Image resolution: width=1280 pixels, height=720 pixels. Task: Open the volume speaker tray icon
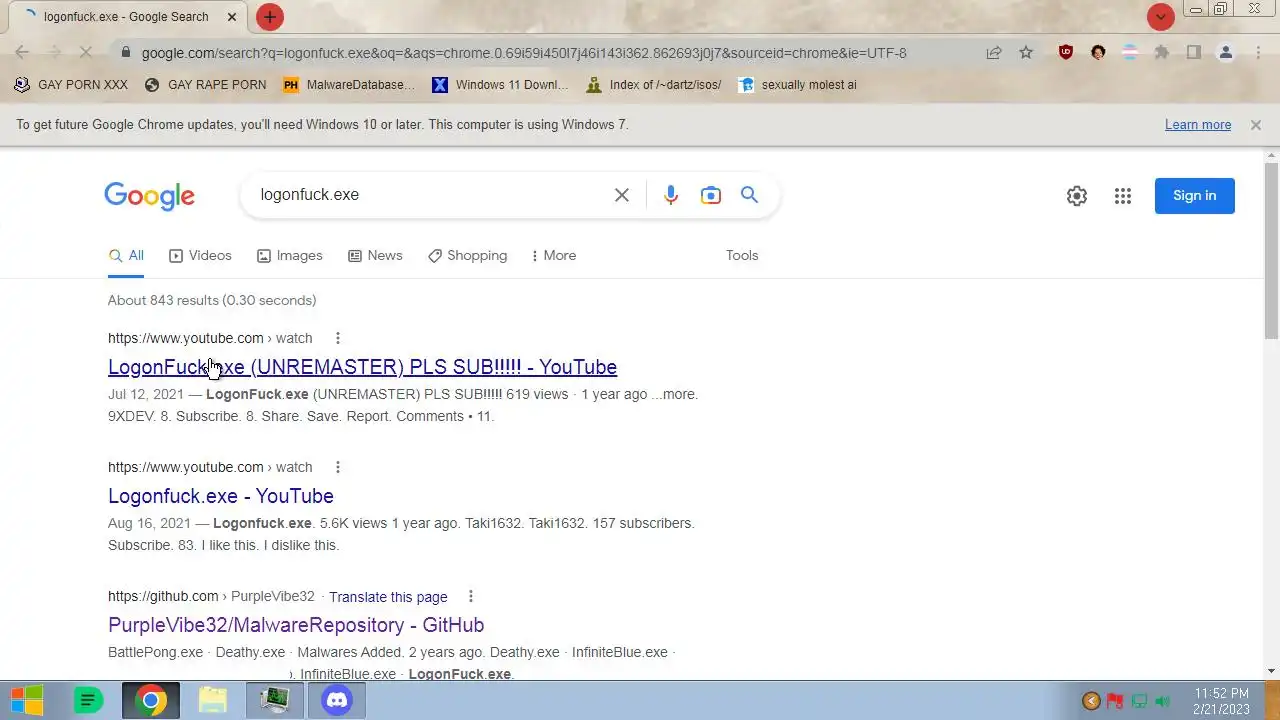tap(1163, 701)
